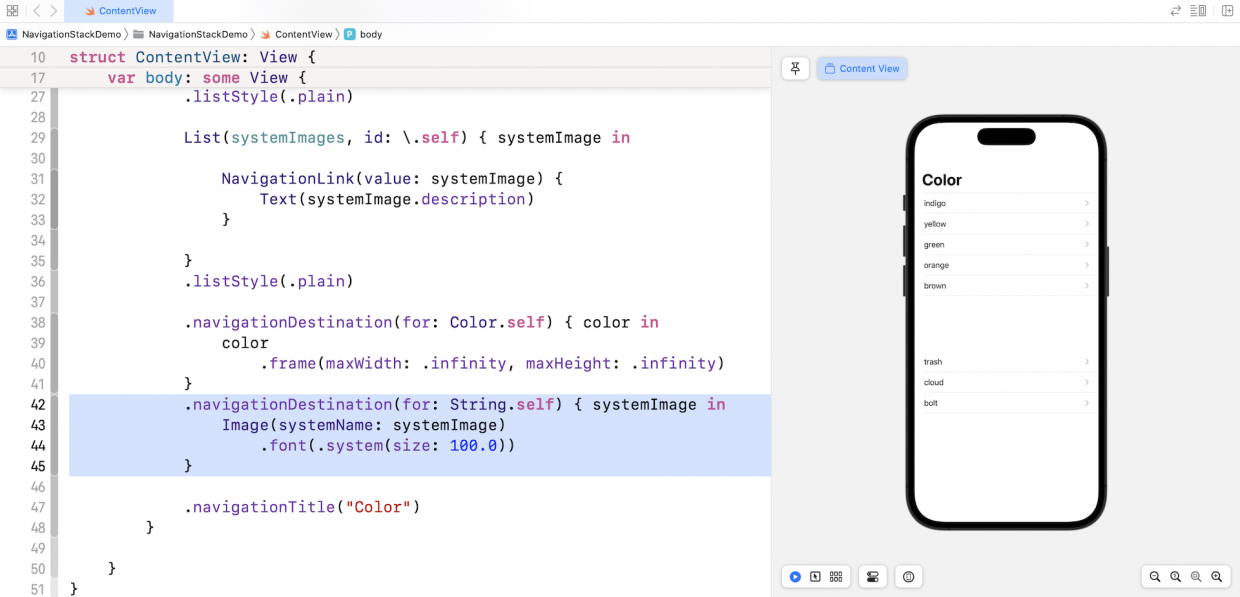
Task: Open the related items grid menu
Action: (12, 11)
